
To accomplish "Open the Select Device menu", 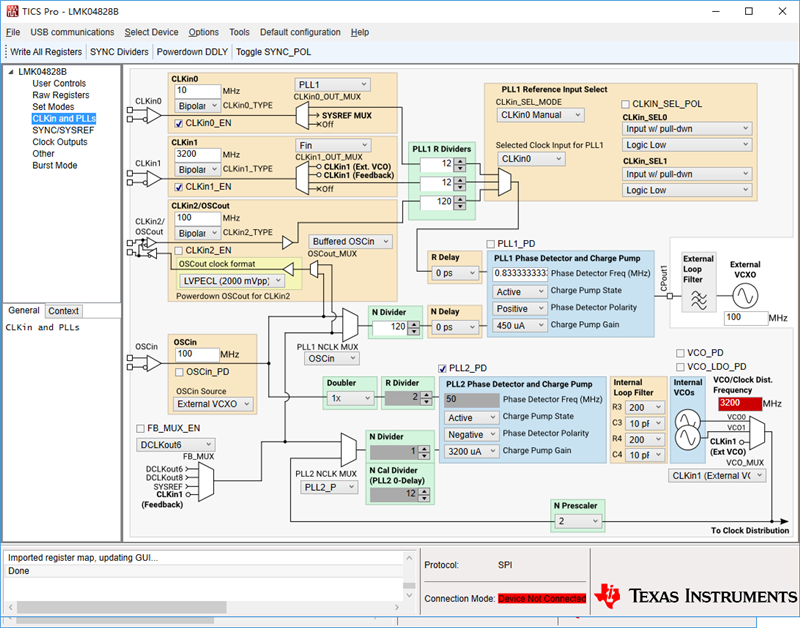I will coord(152,32).
